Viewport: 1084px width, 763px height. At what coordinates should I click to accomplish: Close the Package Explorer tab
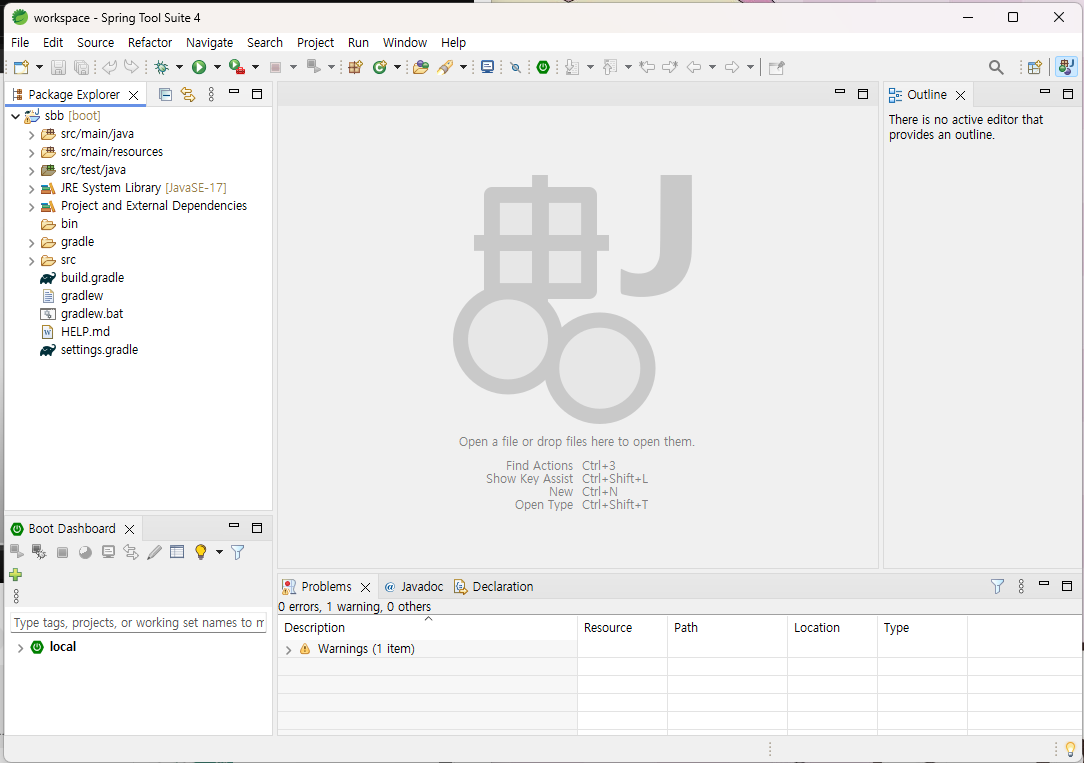(x=133, y=95)
